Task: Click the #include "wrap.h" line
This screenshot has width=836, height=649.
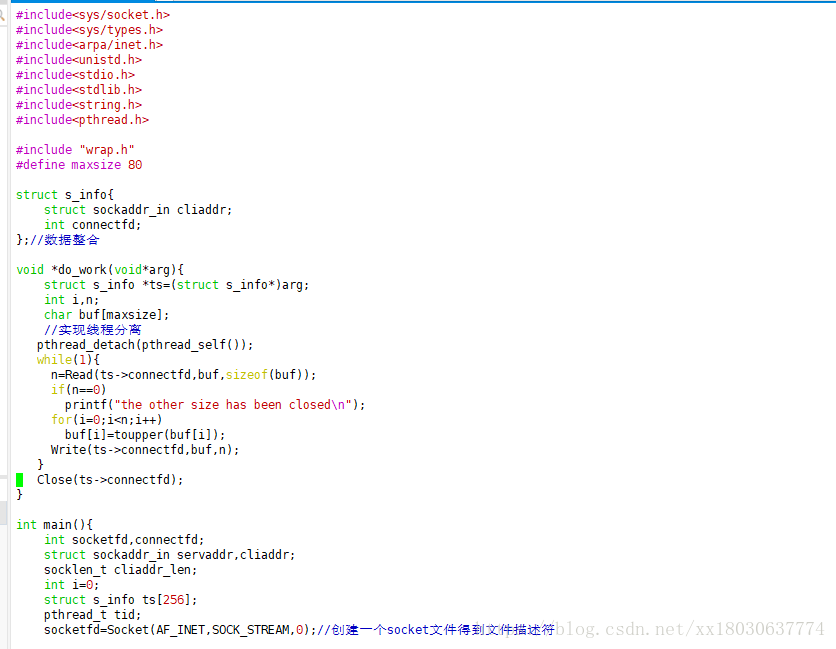Action: click(x=75, y=150)
